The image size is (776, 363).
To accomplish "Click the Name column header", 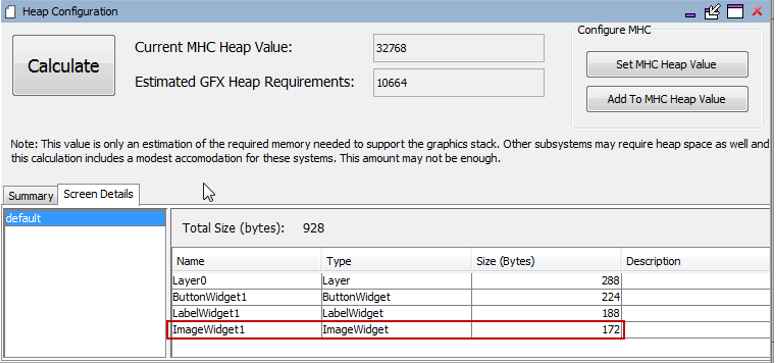I will pos(246,261).
